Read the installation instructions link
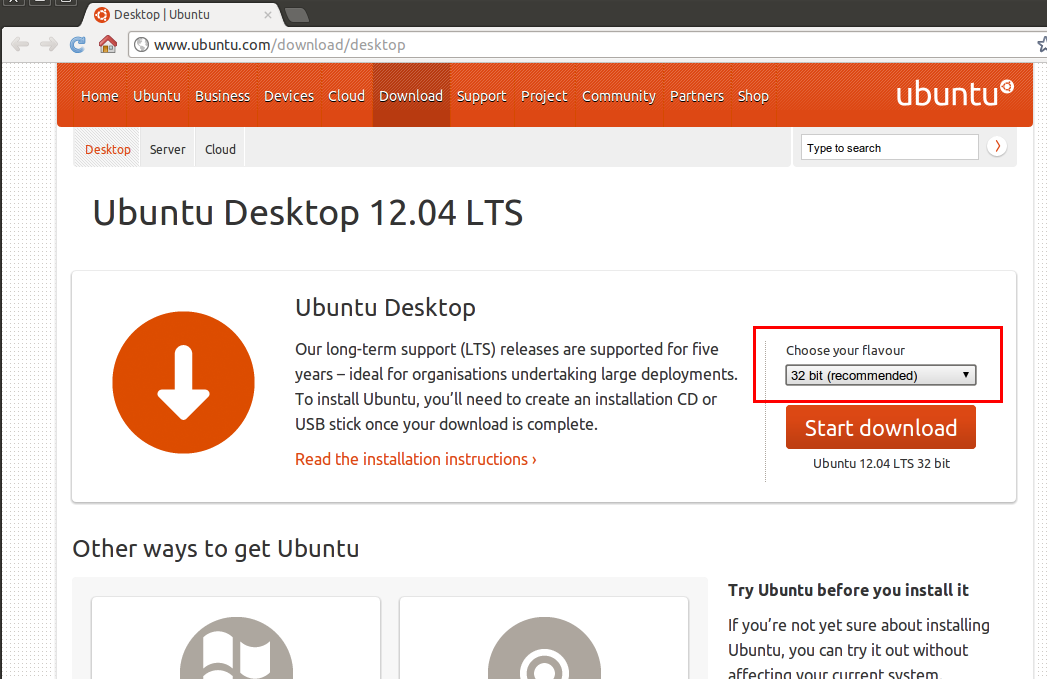1047x679 pixels. pos(415,459)
